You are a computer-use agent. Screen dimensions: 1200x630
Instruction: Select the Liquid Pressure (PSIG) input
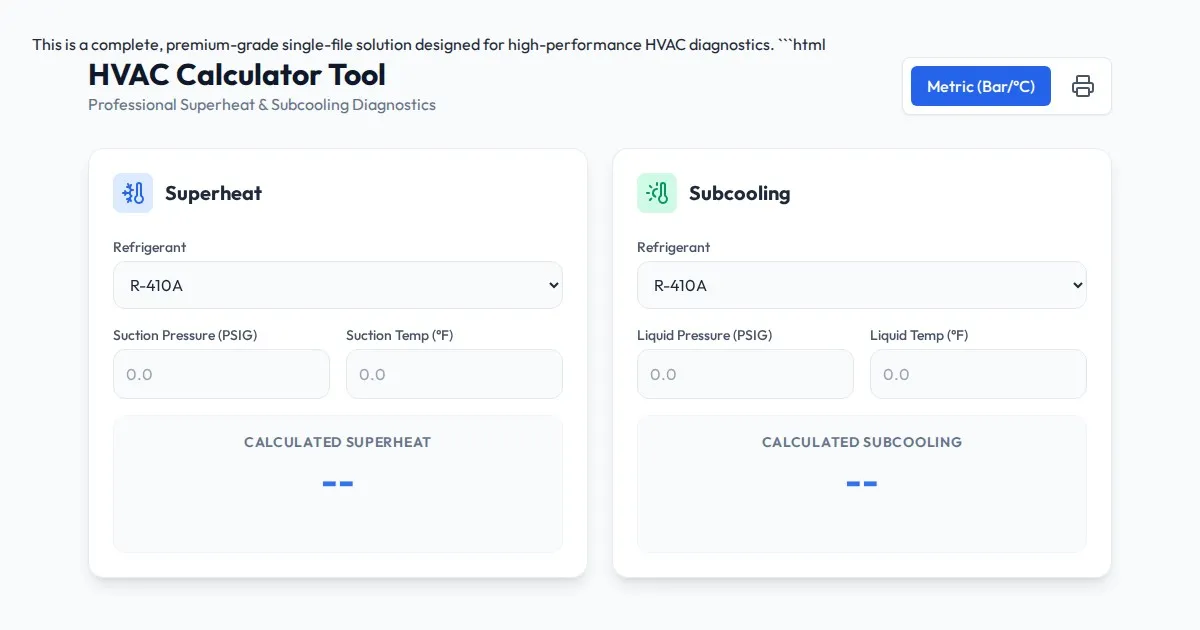745,374
